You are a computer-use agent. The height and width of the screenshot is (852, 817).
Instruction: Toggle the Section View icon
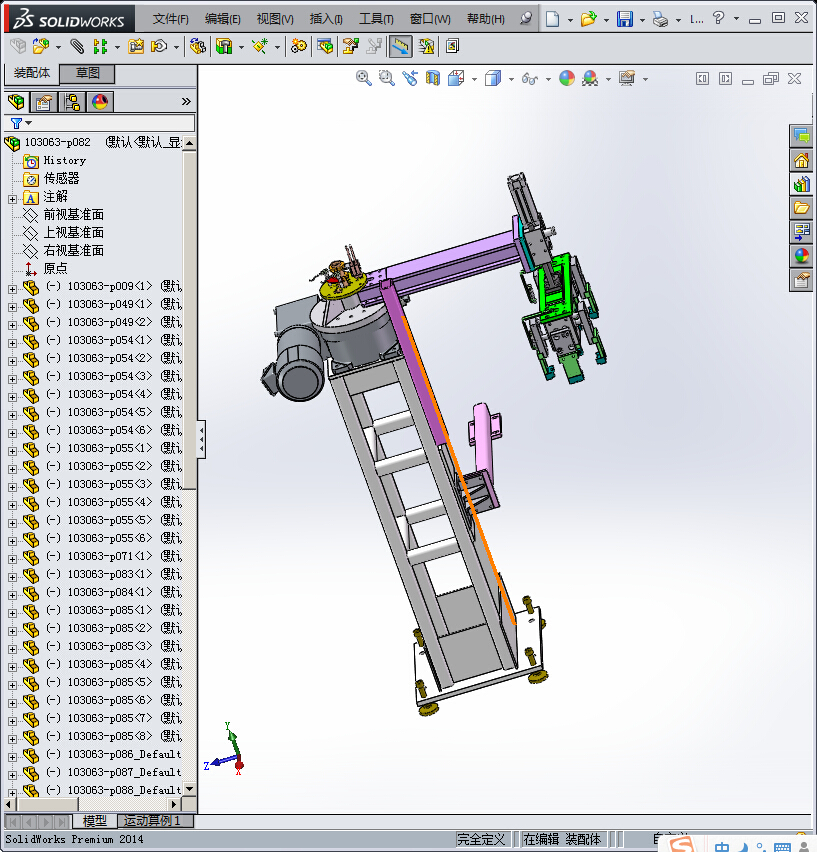432,78
